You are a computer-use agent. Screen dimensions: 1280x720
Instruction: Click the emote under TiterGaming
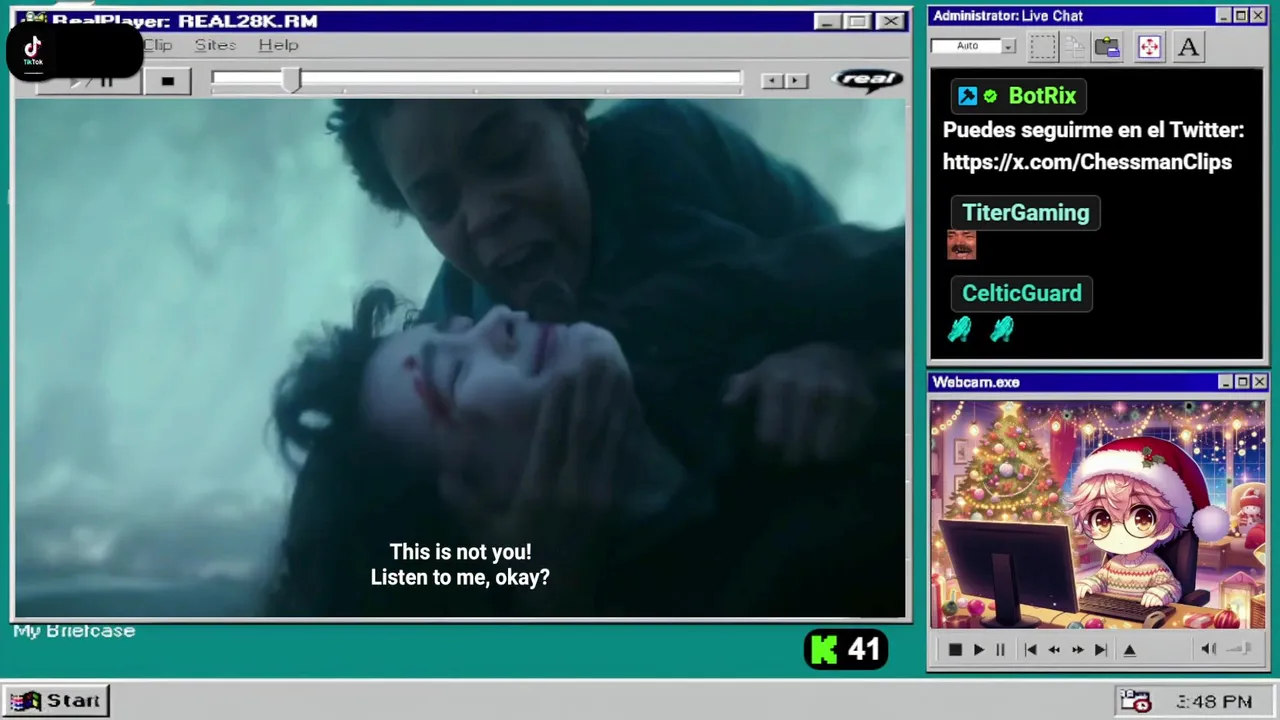pos(961,245)
